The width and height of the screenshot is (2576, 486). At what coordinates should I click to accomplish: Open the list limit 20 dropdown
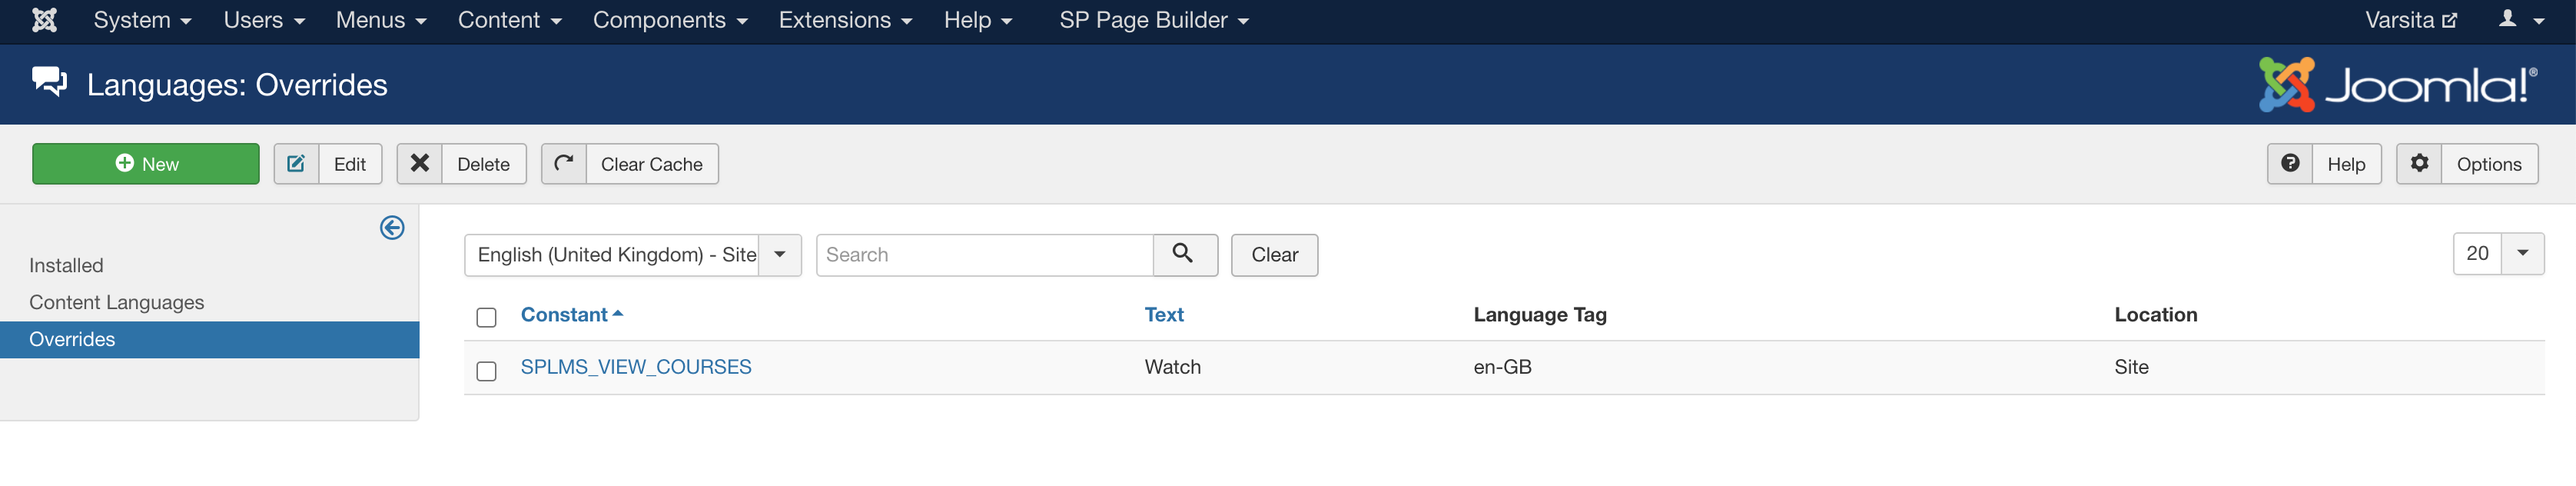pos(2498,254)
